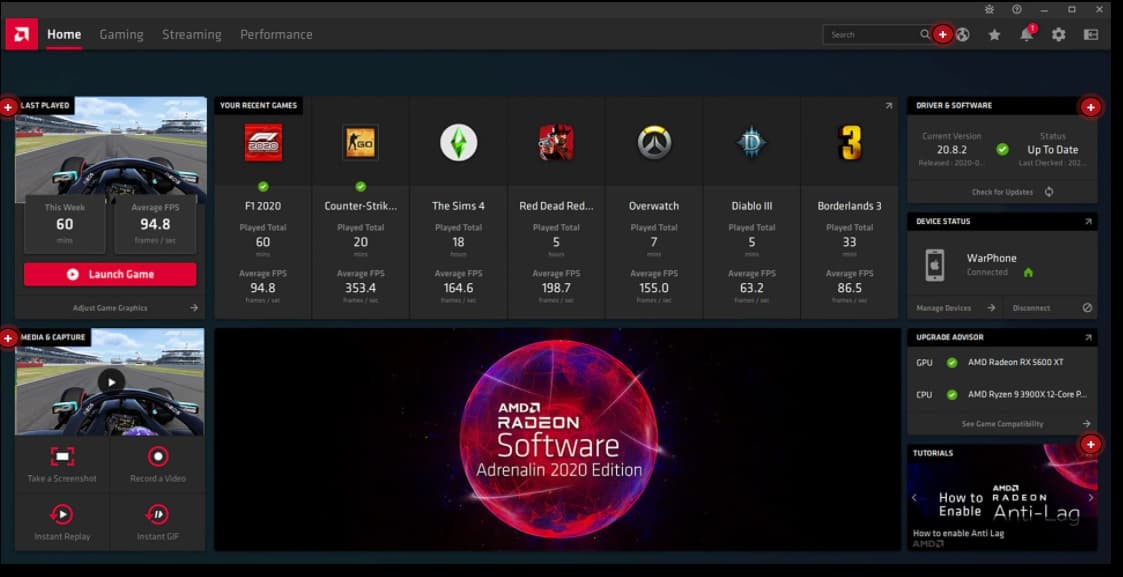
Task: Click the Disconnect circle icon
Action: click(x=1087, y=308)
